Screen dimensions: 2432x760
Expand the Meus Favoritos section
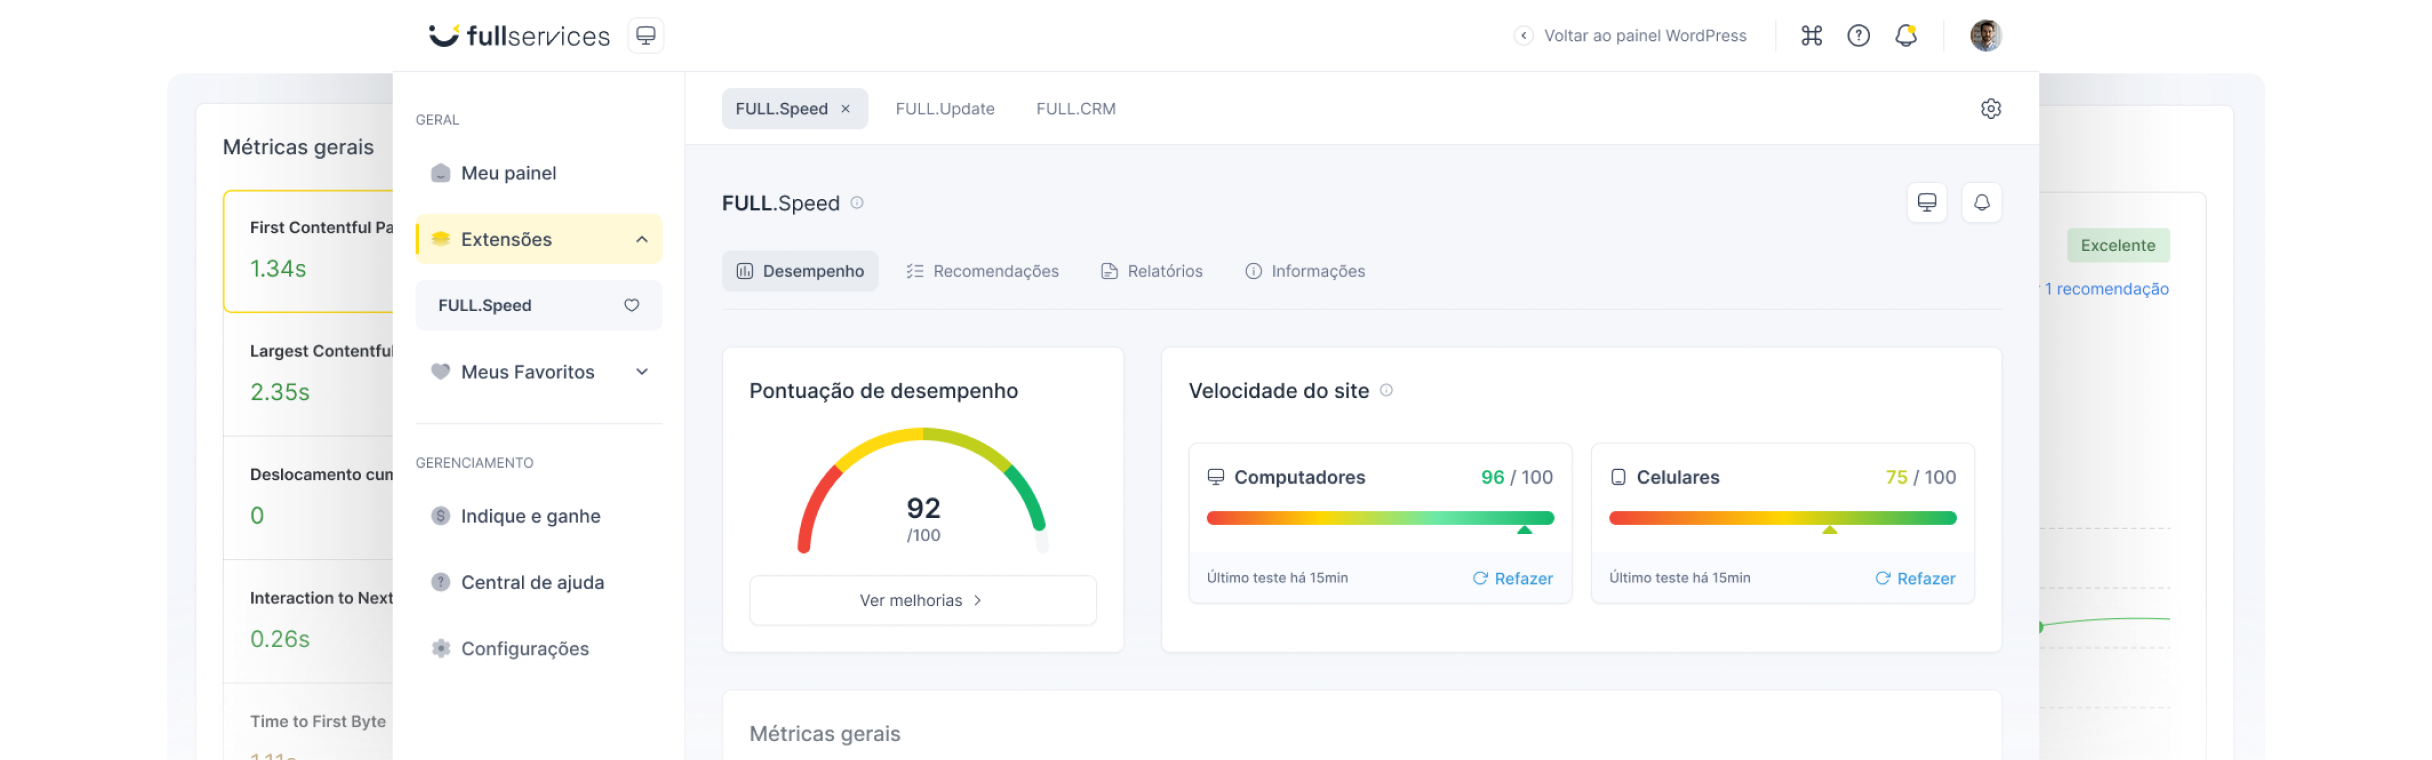[641, 372]
